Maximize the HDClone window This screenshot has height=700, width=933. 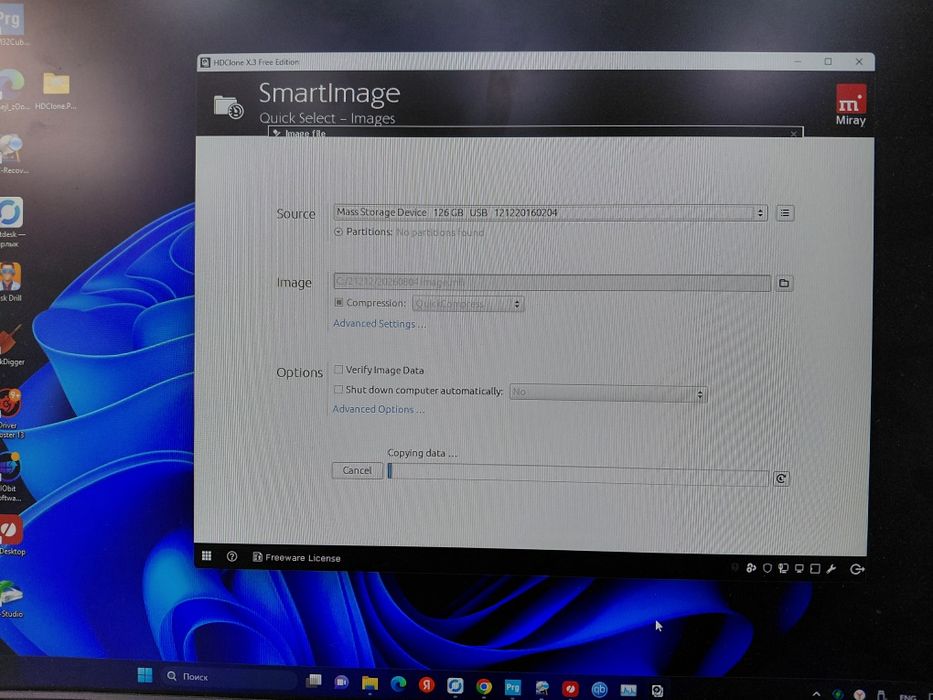tap(828, 61)
